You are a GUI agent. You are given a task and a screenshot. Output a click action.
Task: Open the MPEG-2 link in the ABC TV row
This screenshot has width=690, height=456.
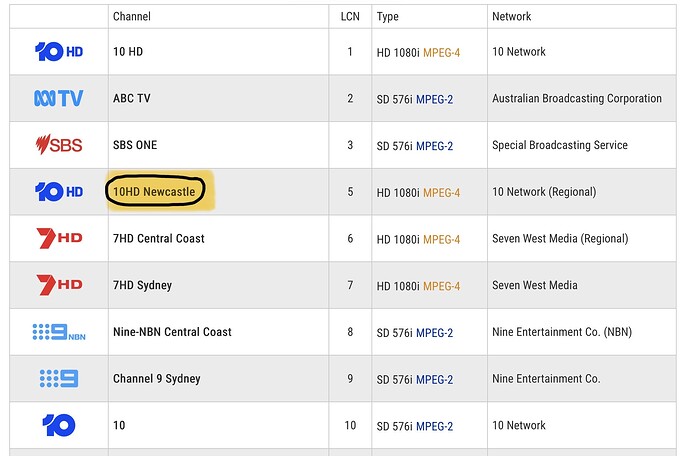tap(434, 99)
